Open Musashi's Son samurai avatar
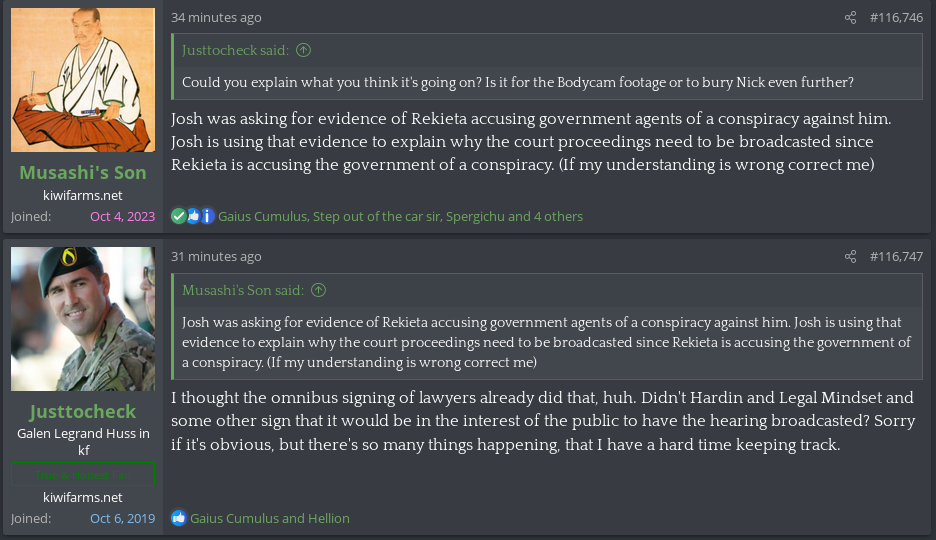The height and width of the screenshot is (540, 936). click(83, 80)
